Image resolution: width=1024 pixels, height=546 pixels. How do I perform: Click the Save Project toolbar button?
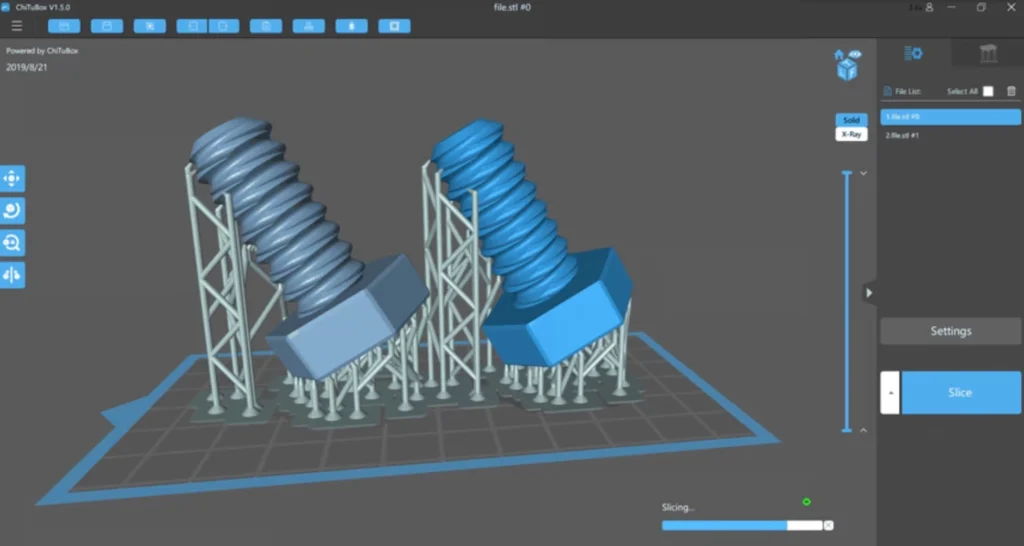point(107,26)
